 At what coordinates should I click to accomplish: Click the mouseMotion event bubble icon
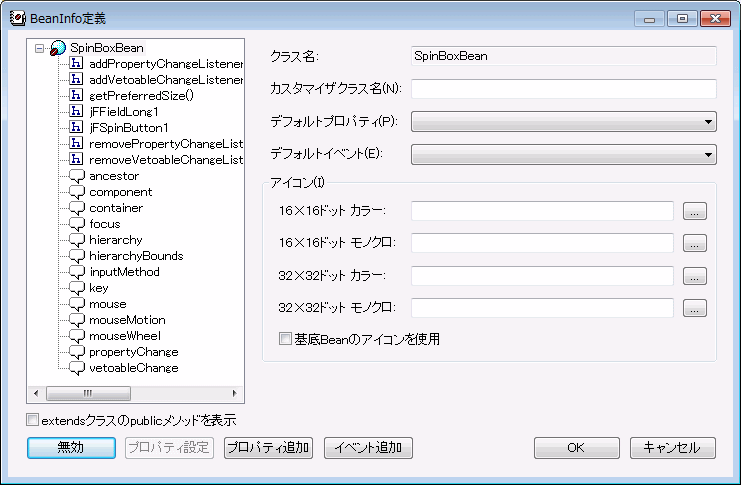(x=77, y=320)
